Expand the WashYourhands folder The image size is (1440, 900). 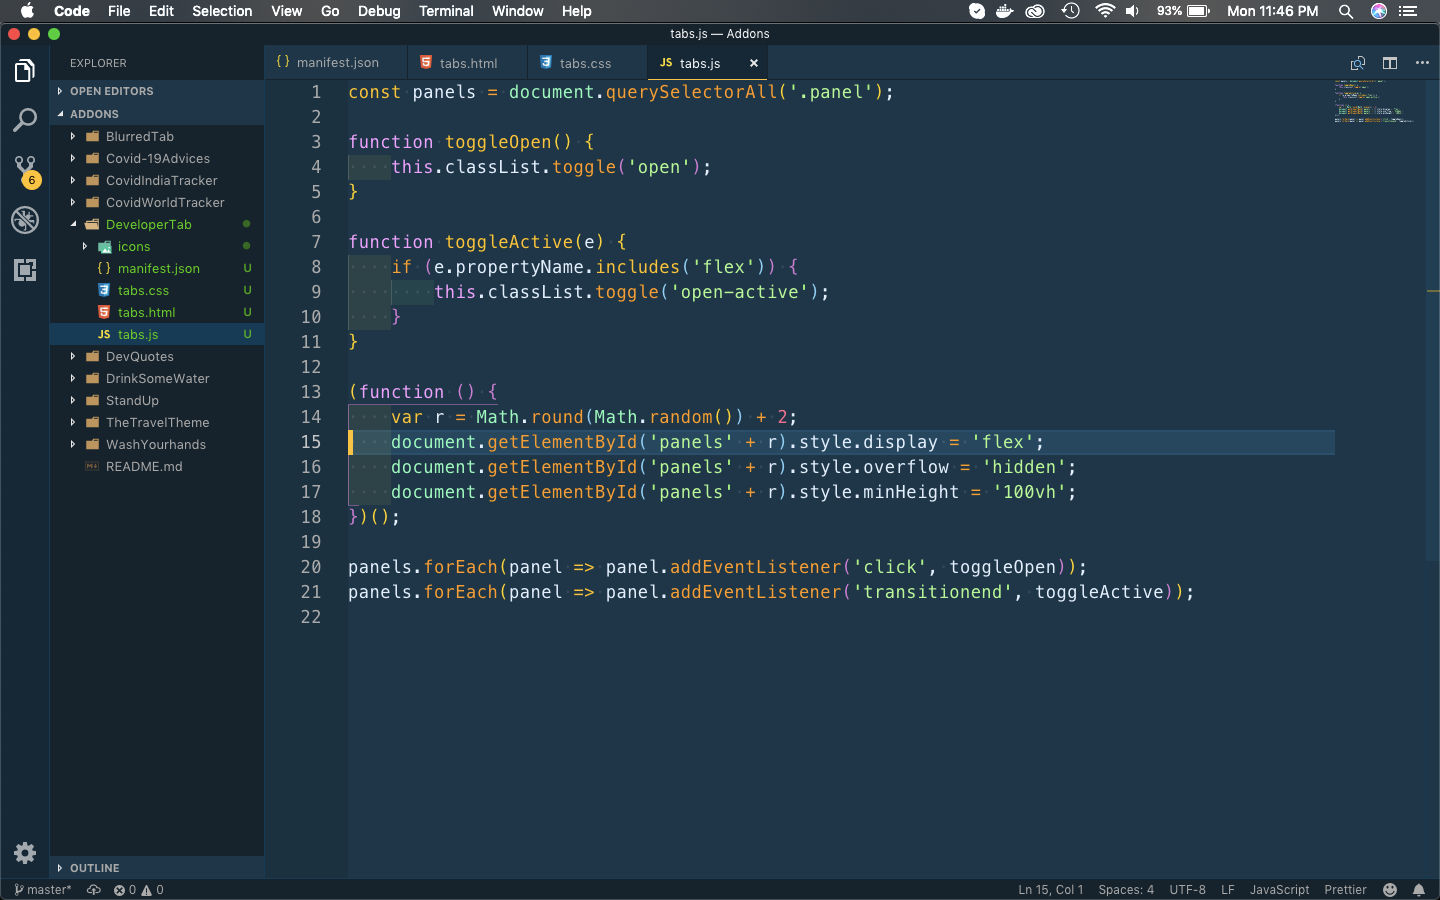click(x=157, y=444)
